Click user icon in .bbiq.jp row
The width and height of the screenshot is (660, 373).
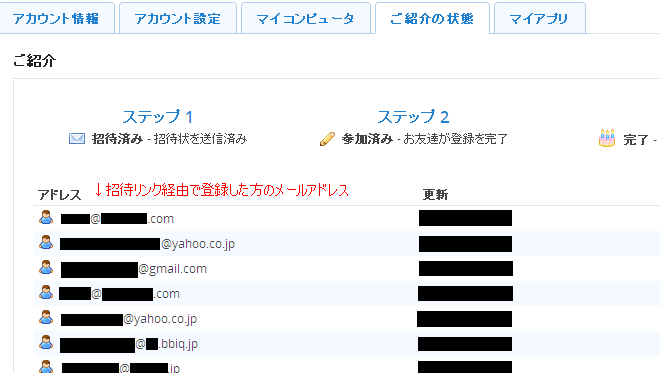[46, 342]
